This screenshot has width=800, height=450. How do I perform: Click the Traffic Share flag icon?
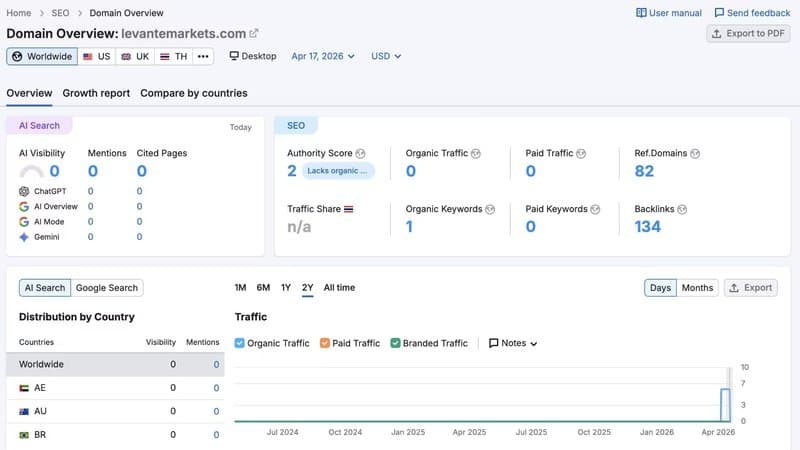tap(348, 209)
